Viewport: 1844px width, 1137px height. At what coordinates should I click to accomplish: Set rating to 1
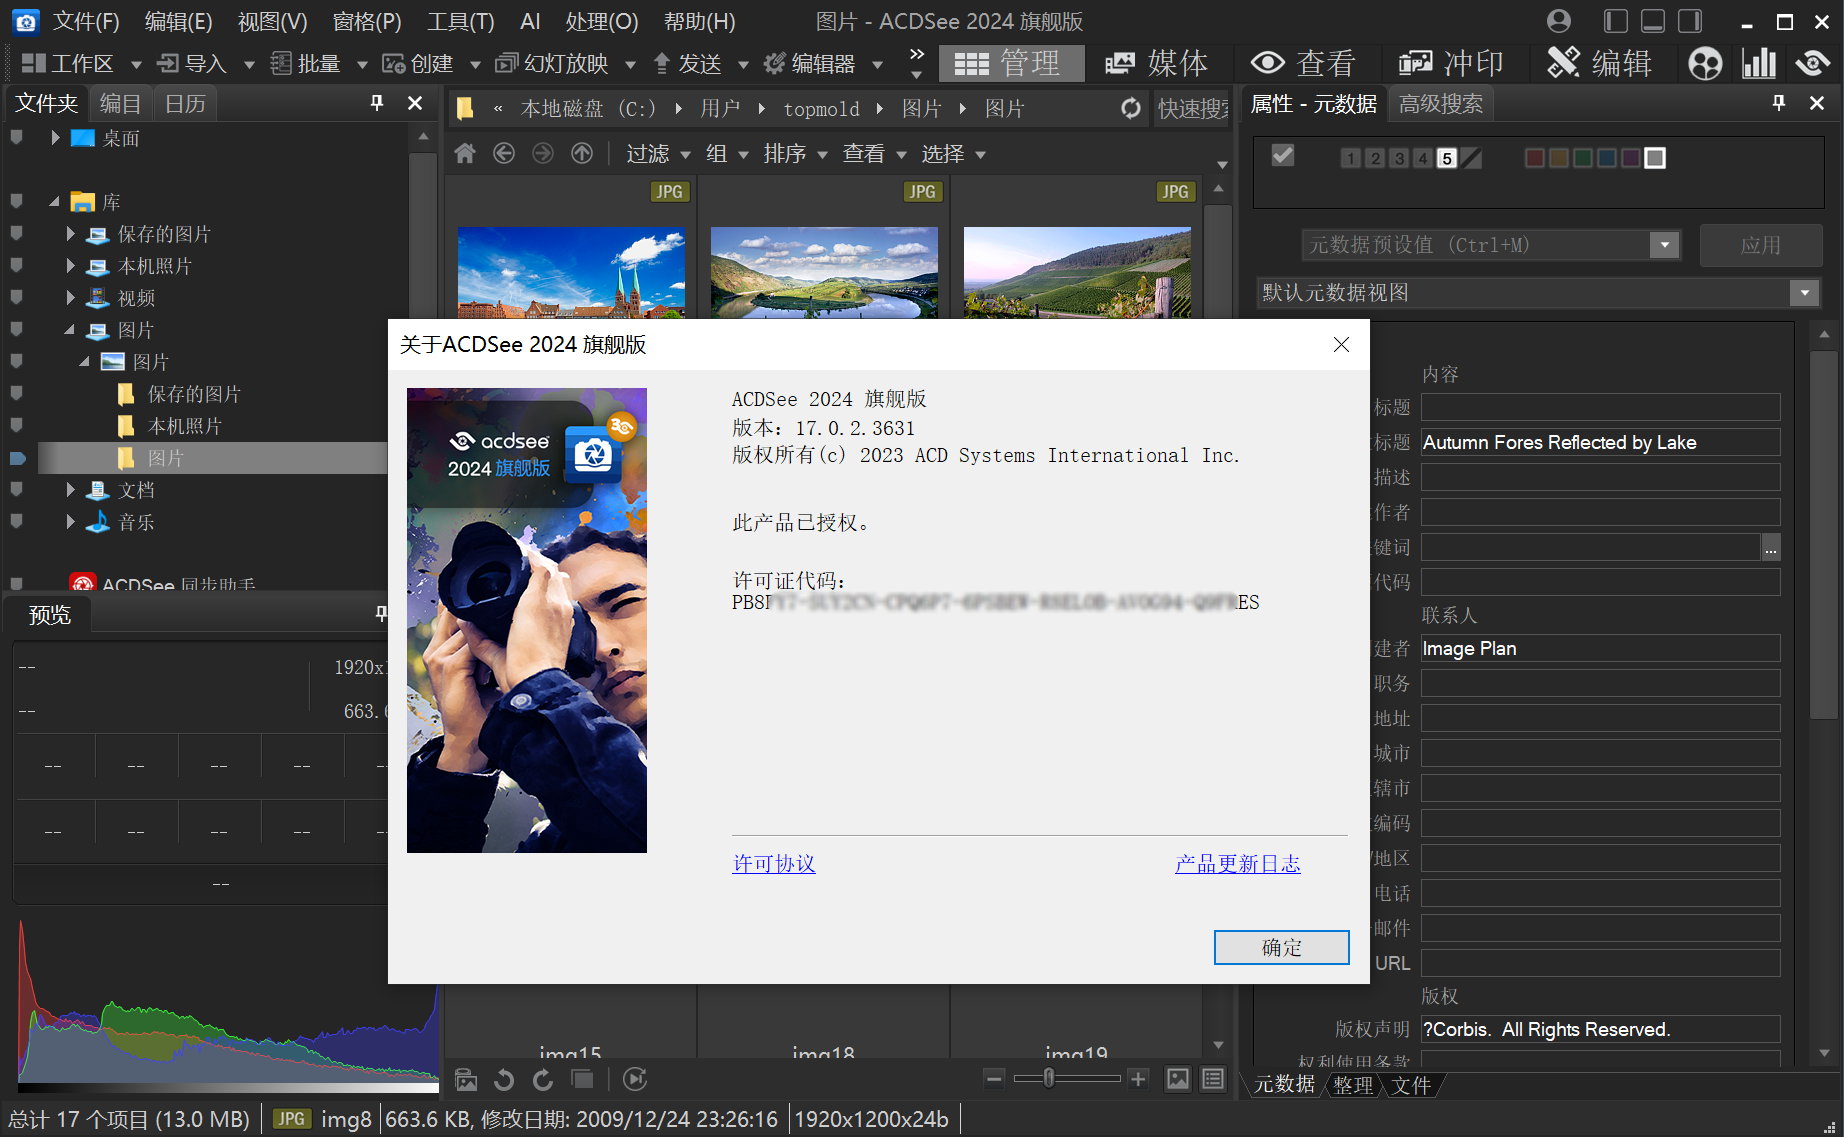(x=1350, y=158)
